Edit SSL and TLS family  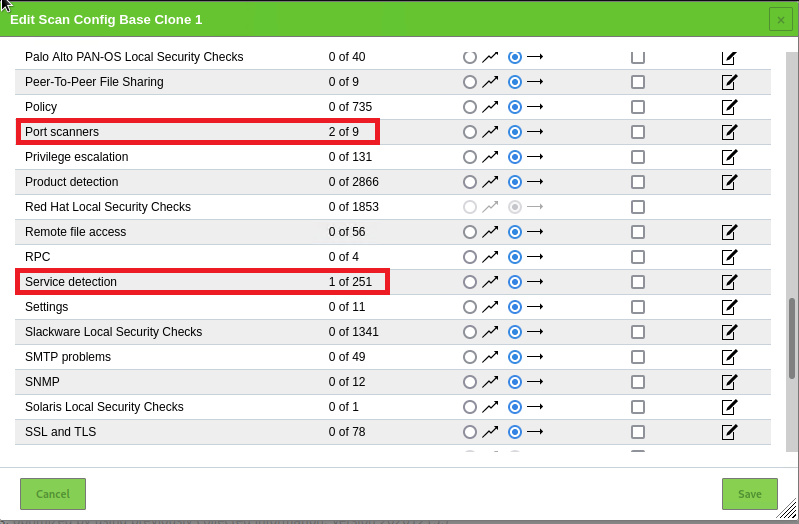[x=729, y=432]
